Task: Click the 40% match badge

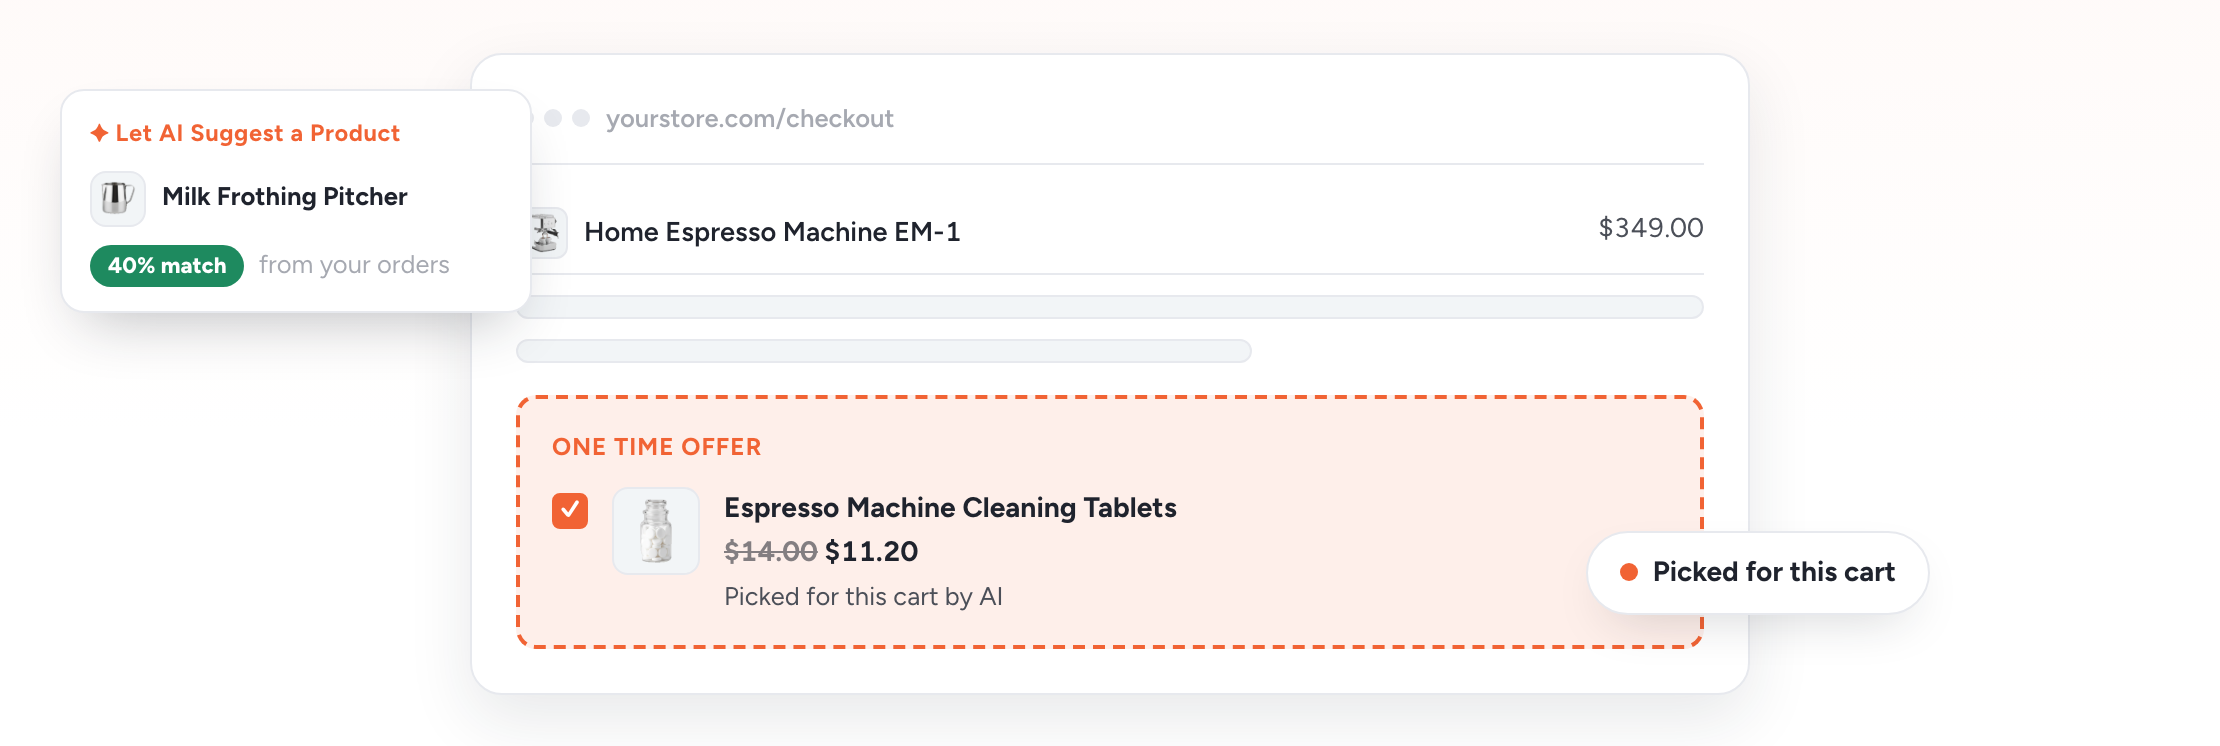Action: [x=167, y=266]
